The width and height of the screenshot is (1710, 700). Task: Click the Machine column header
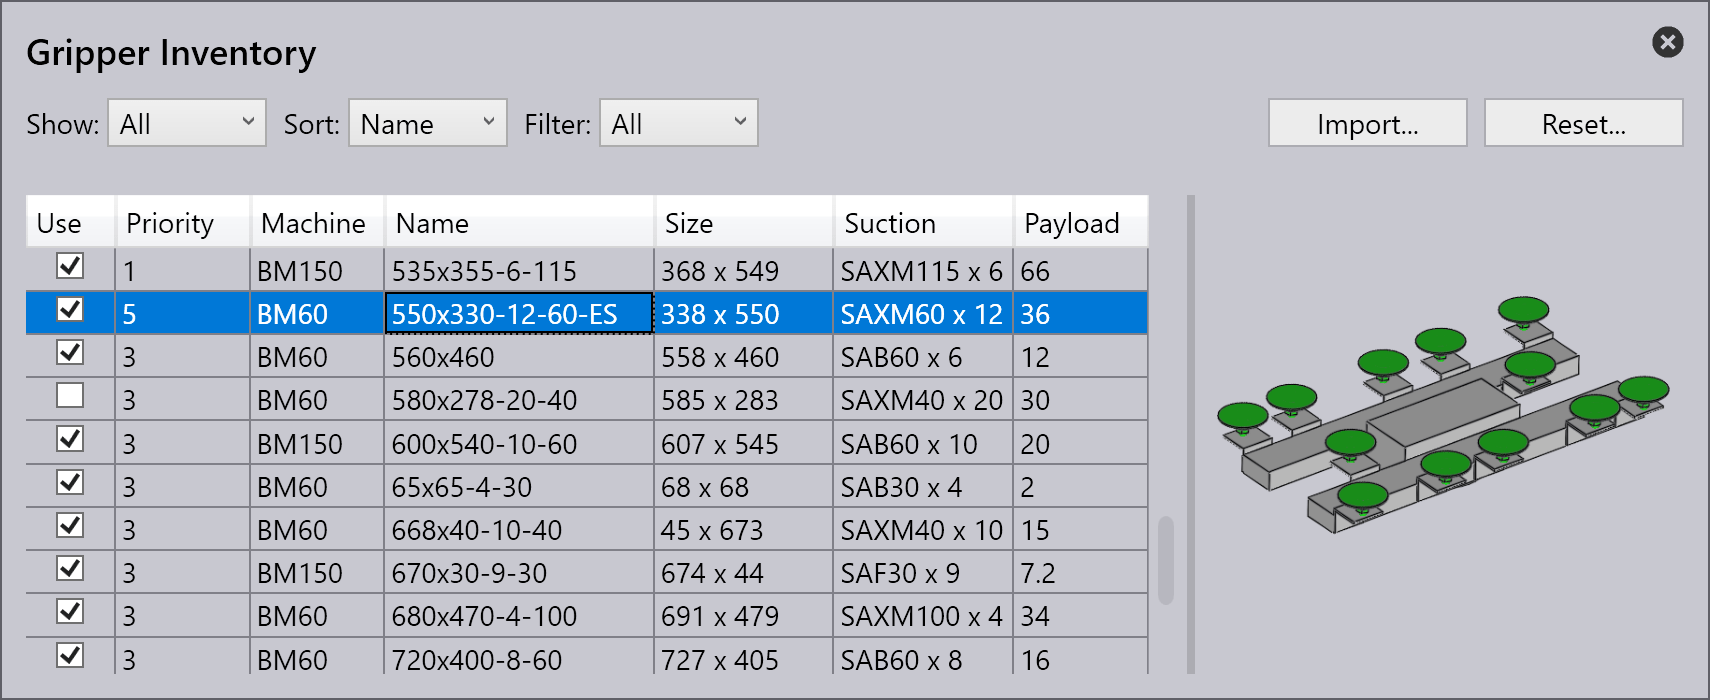316,223
